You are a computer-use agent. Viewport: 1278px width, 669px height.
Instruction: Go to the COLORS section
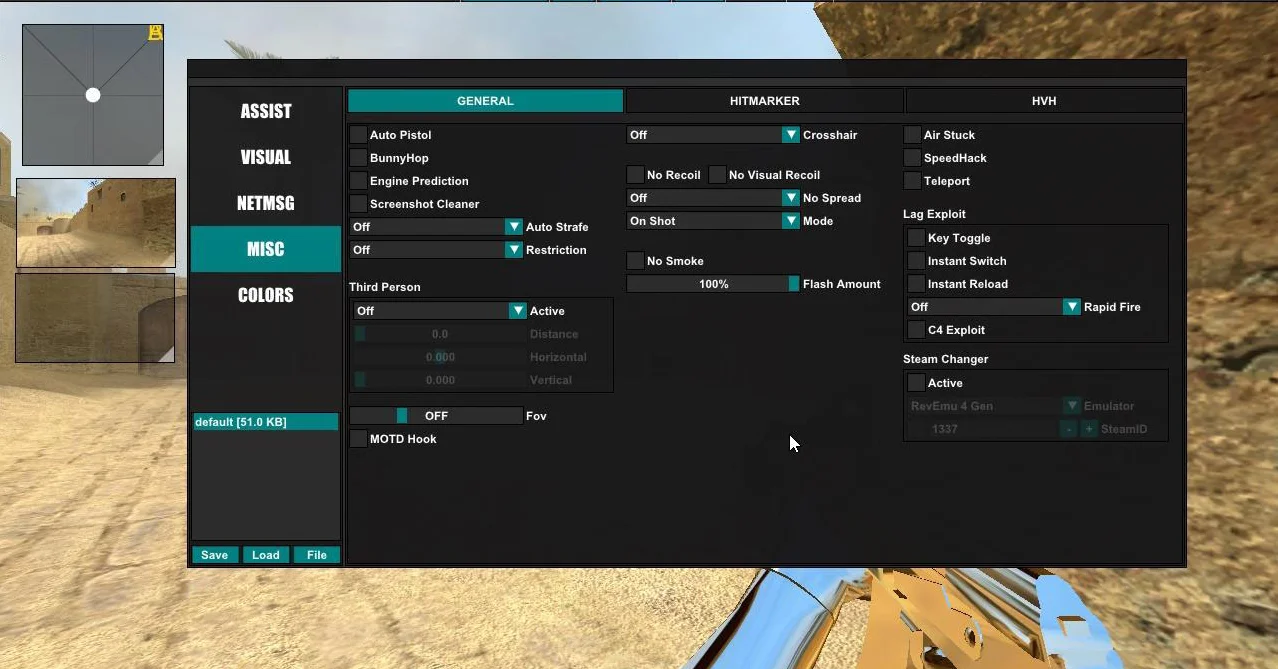(x=266, y=295)
